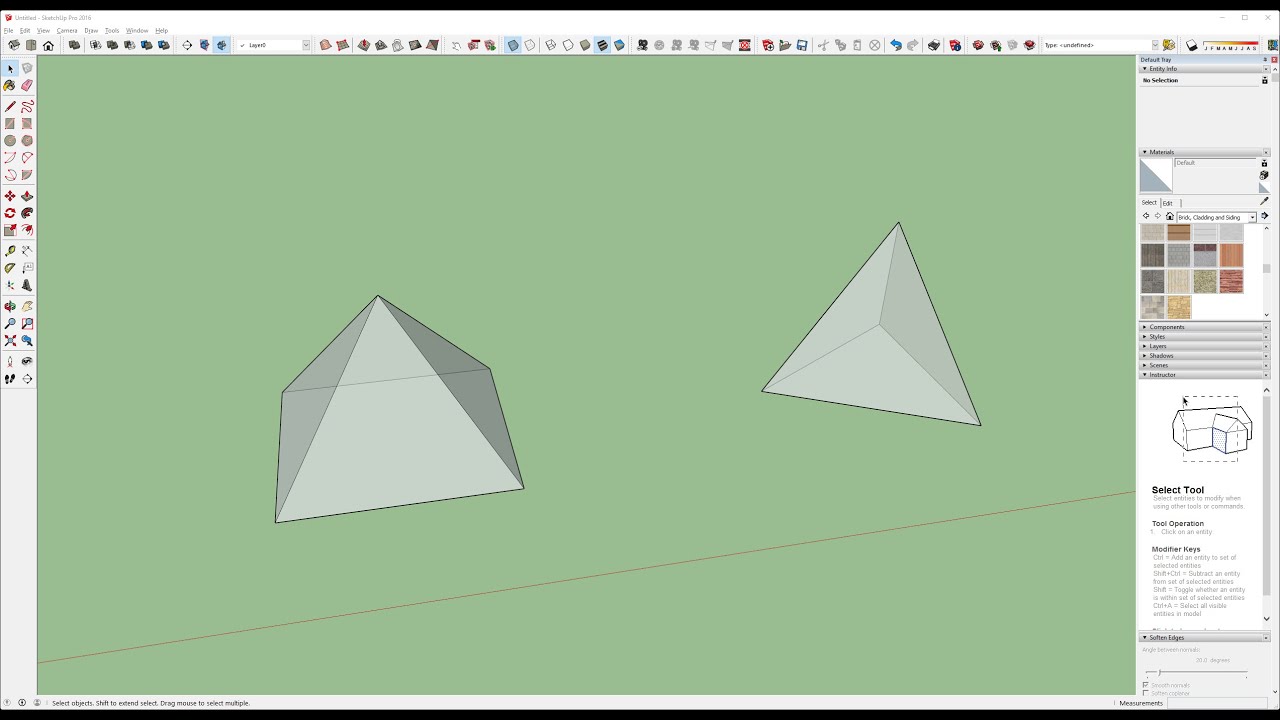Select the Scale tool
Screen dimensions: 1280x720
[x=10, y=230]
